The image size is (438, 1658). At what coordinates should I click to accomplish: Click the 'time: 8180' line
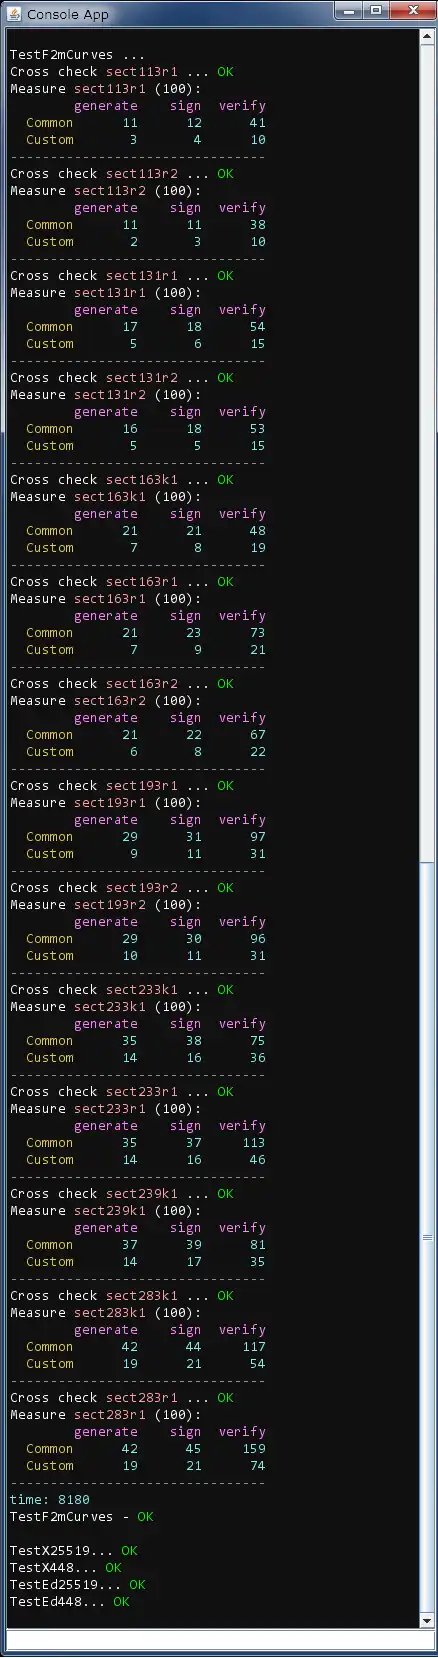pos(50,1500)
